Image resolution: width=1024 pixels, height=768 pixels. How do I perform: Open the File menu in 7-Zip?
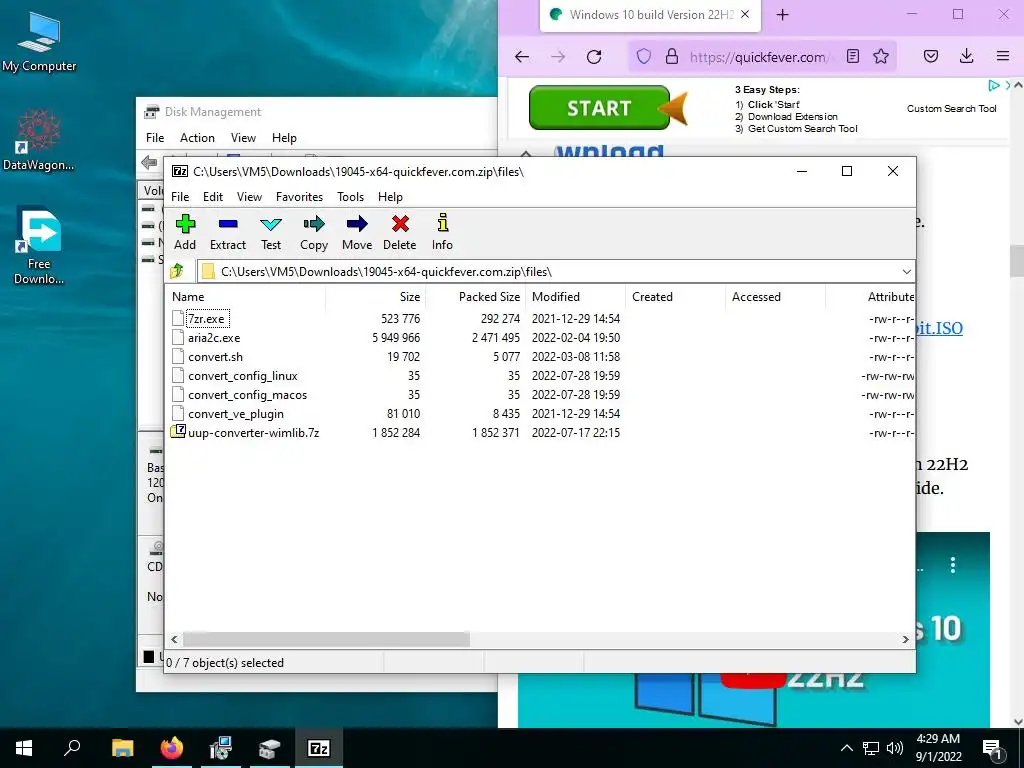180,197
